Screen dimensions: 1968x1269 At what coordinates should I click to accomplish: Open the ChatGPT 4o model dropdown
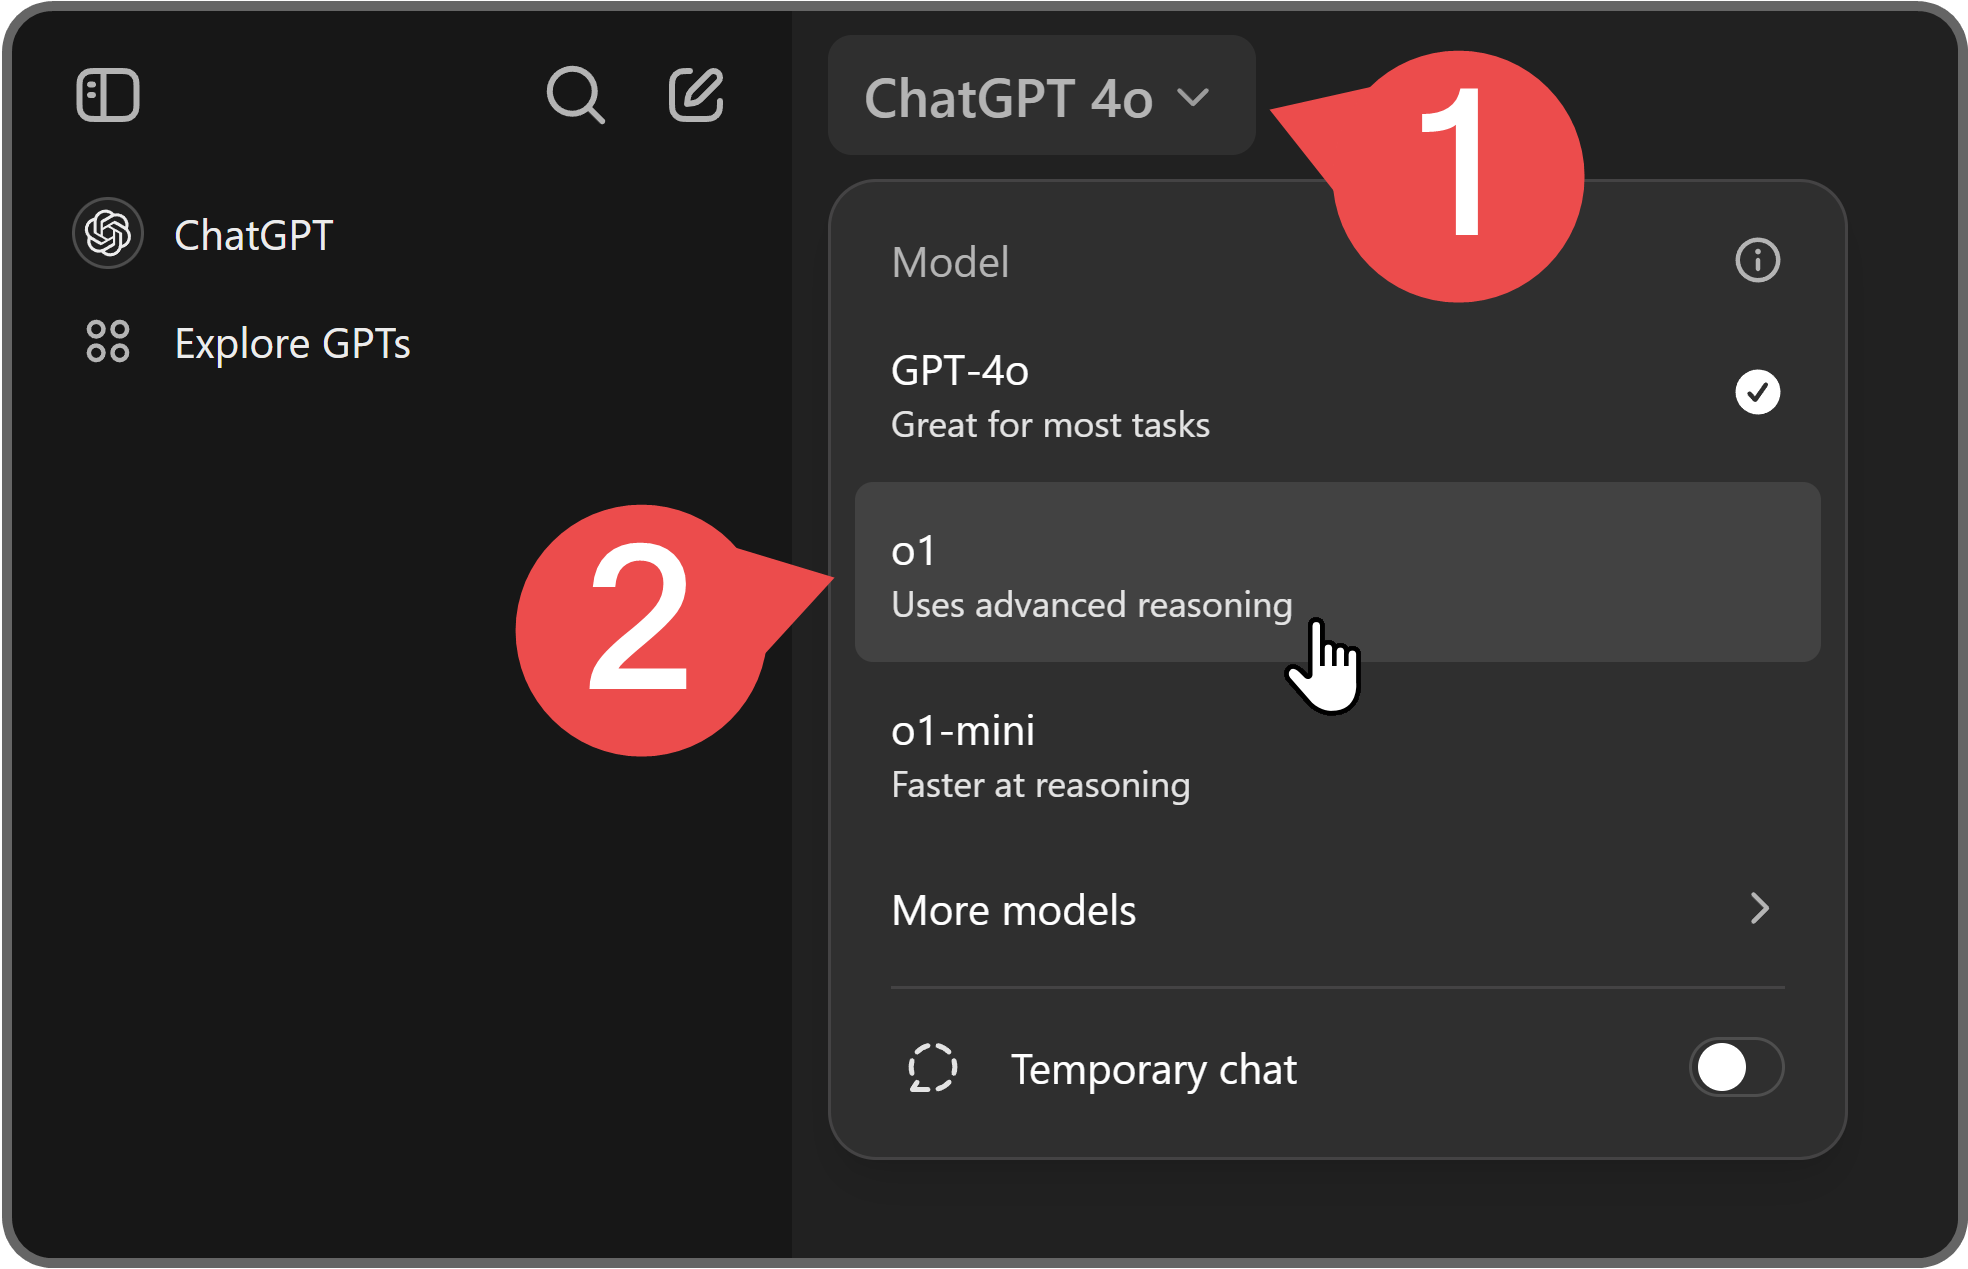point(1040,96)
